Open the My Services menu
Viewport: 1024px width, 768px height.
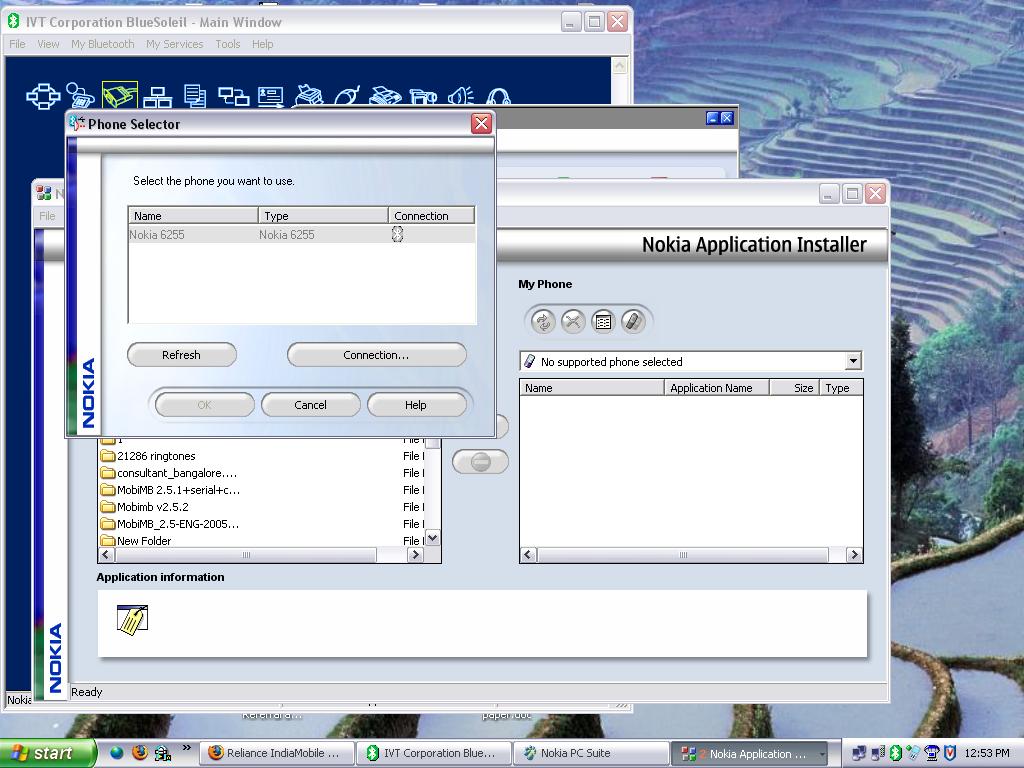click(174, 44)
